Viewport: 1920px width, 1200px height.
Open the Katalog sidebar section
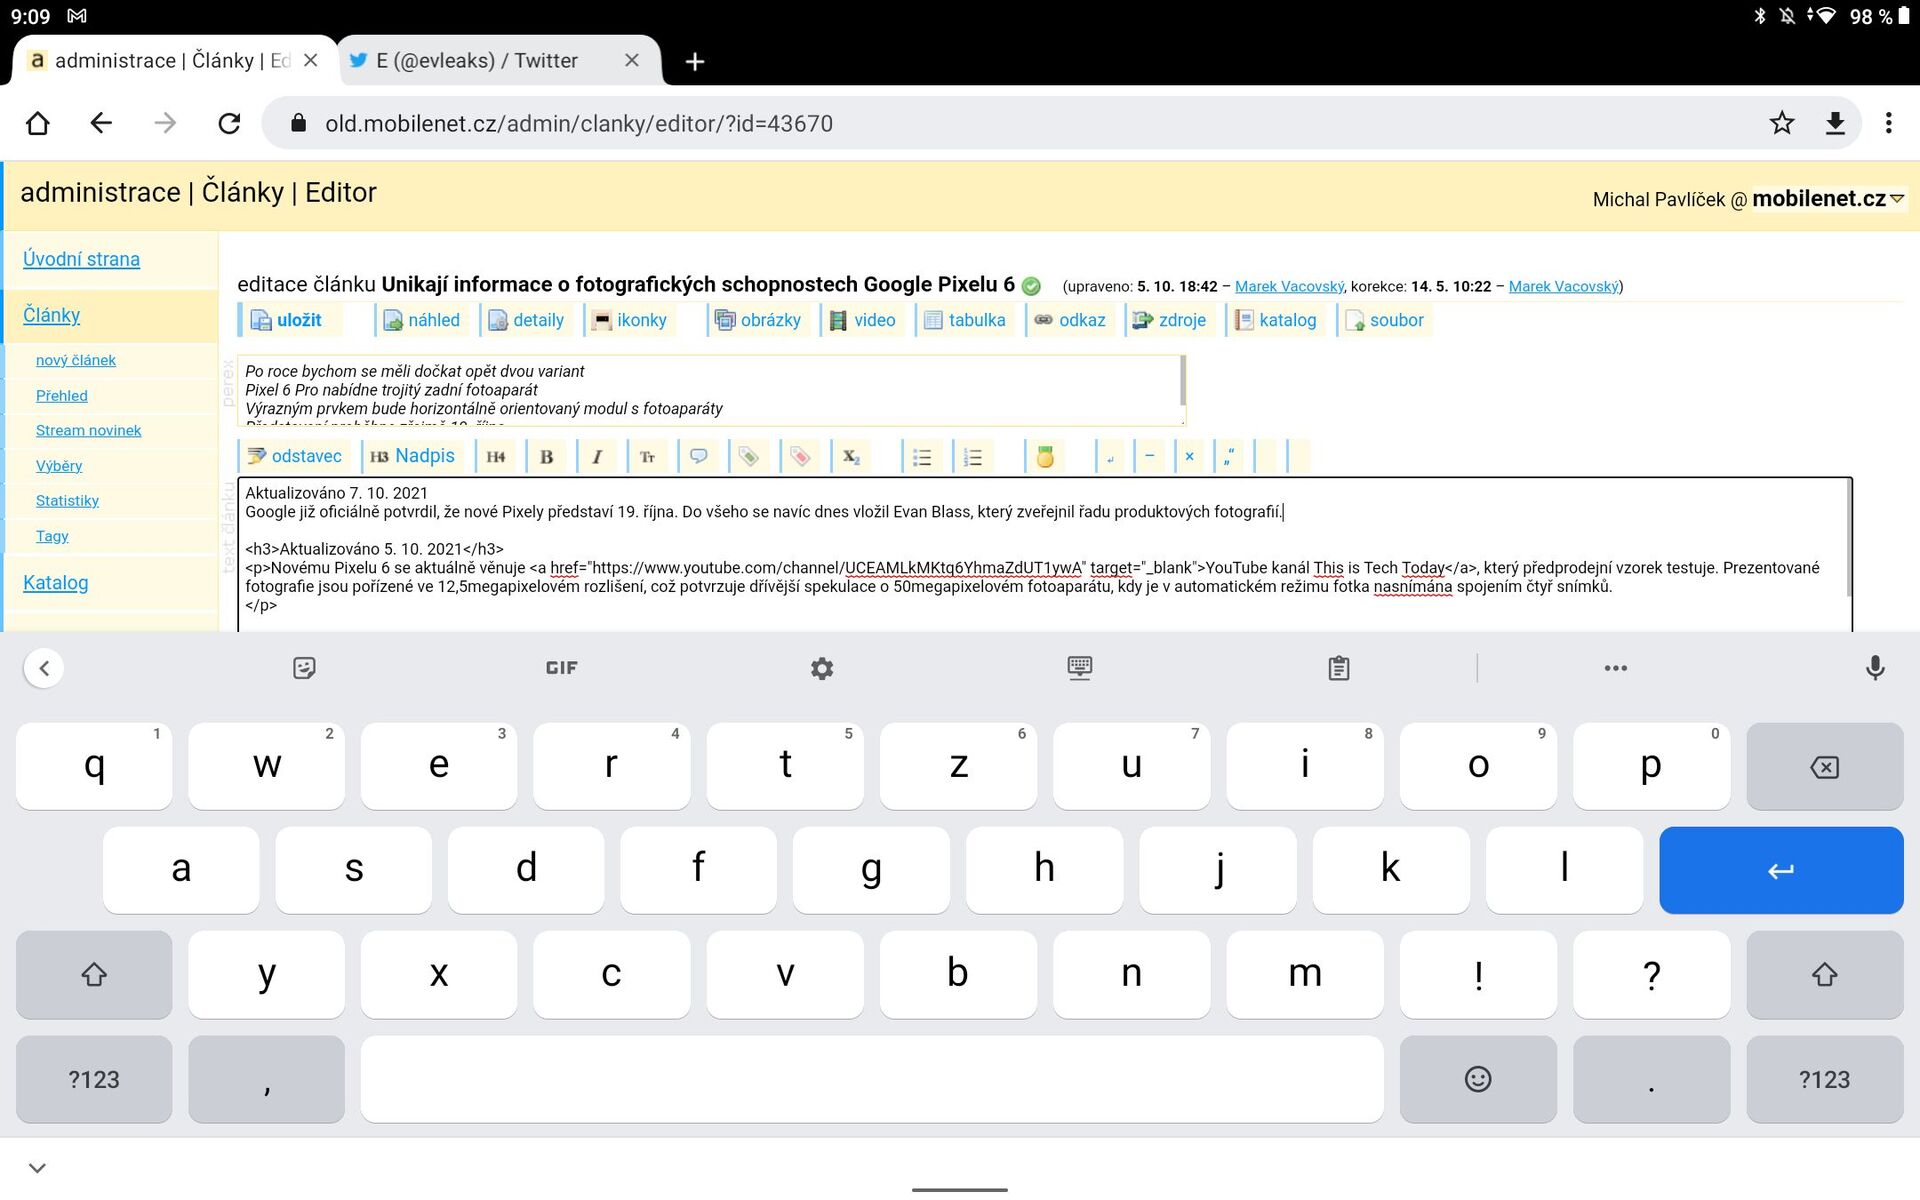55,582
